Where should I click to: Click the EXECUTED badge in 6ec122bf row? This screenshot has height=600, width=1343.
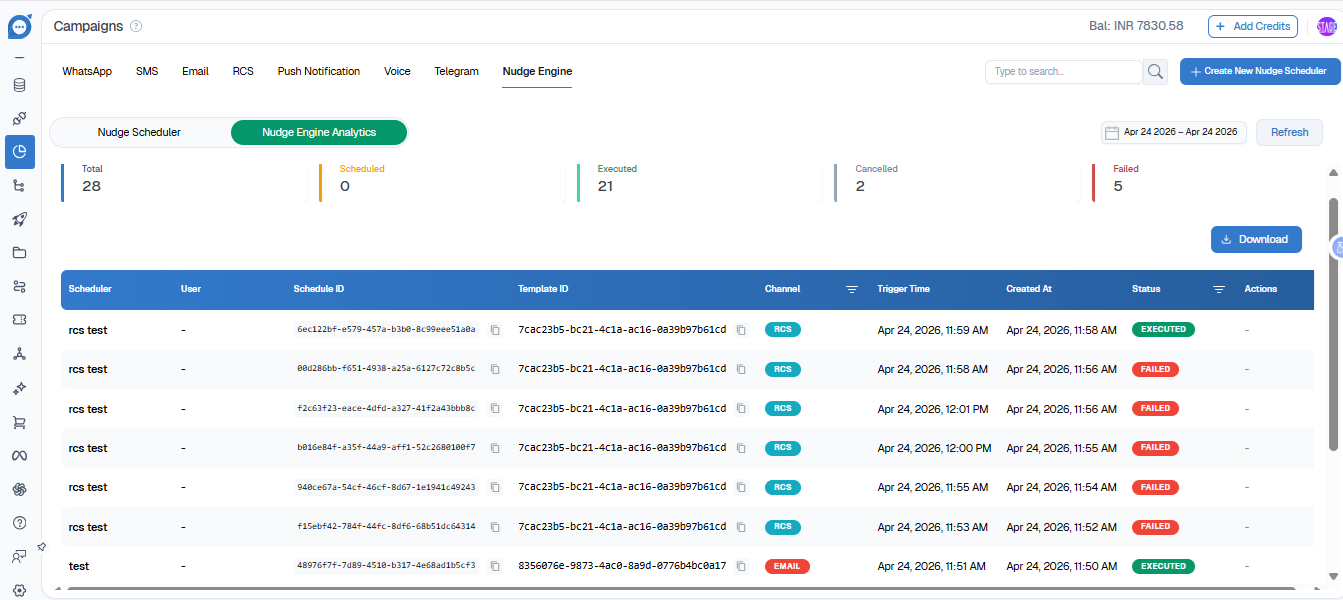coord(1163,329)
